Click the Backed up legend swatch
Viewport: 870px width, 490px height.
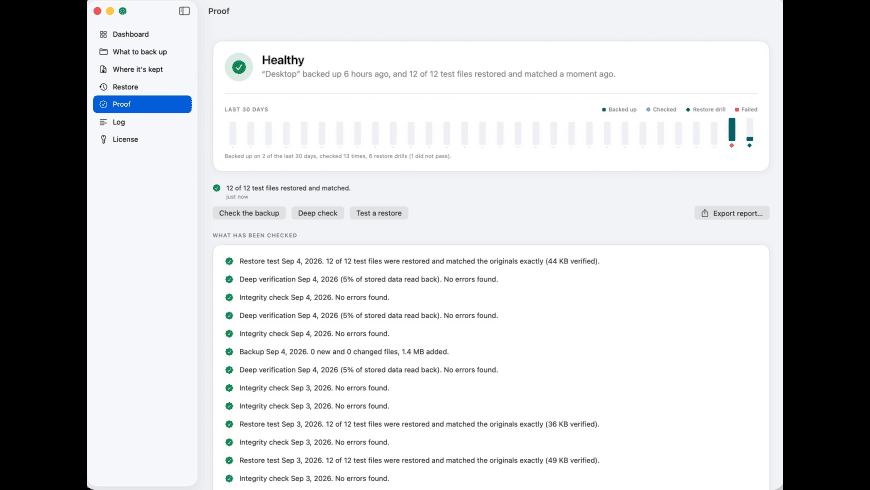coord(604,110)
